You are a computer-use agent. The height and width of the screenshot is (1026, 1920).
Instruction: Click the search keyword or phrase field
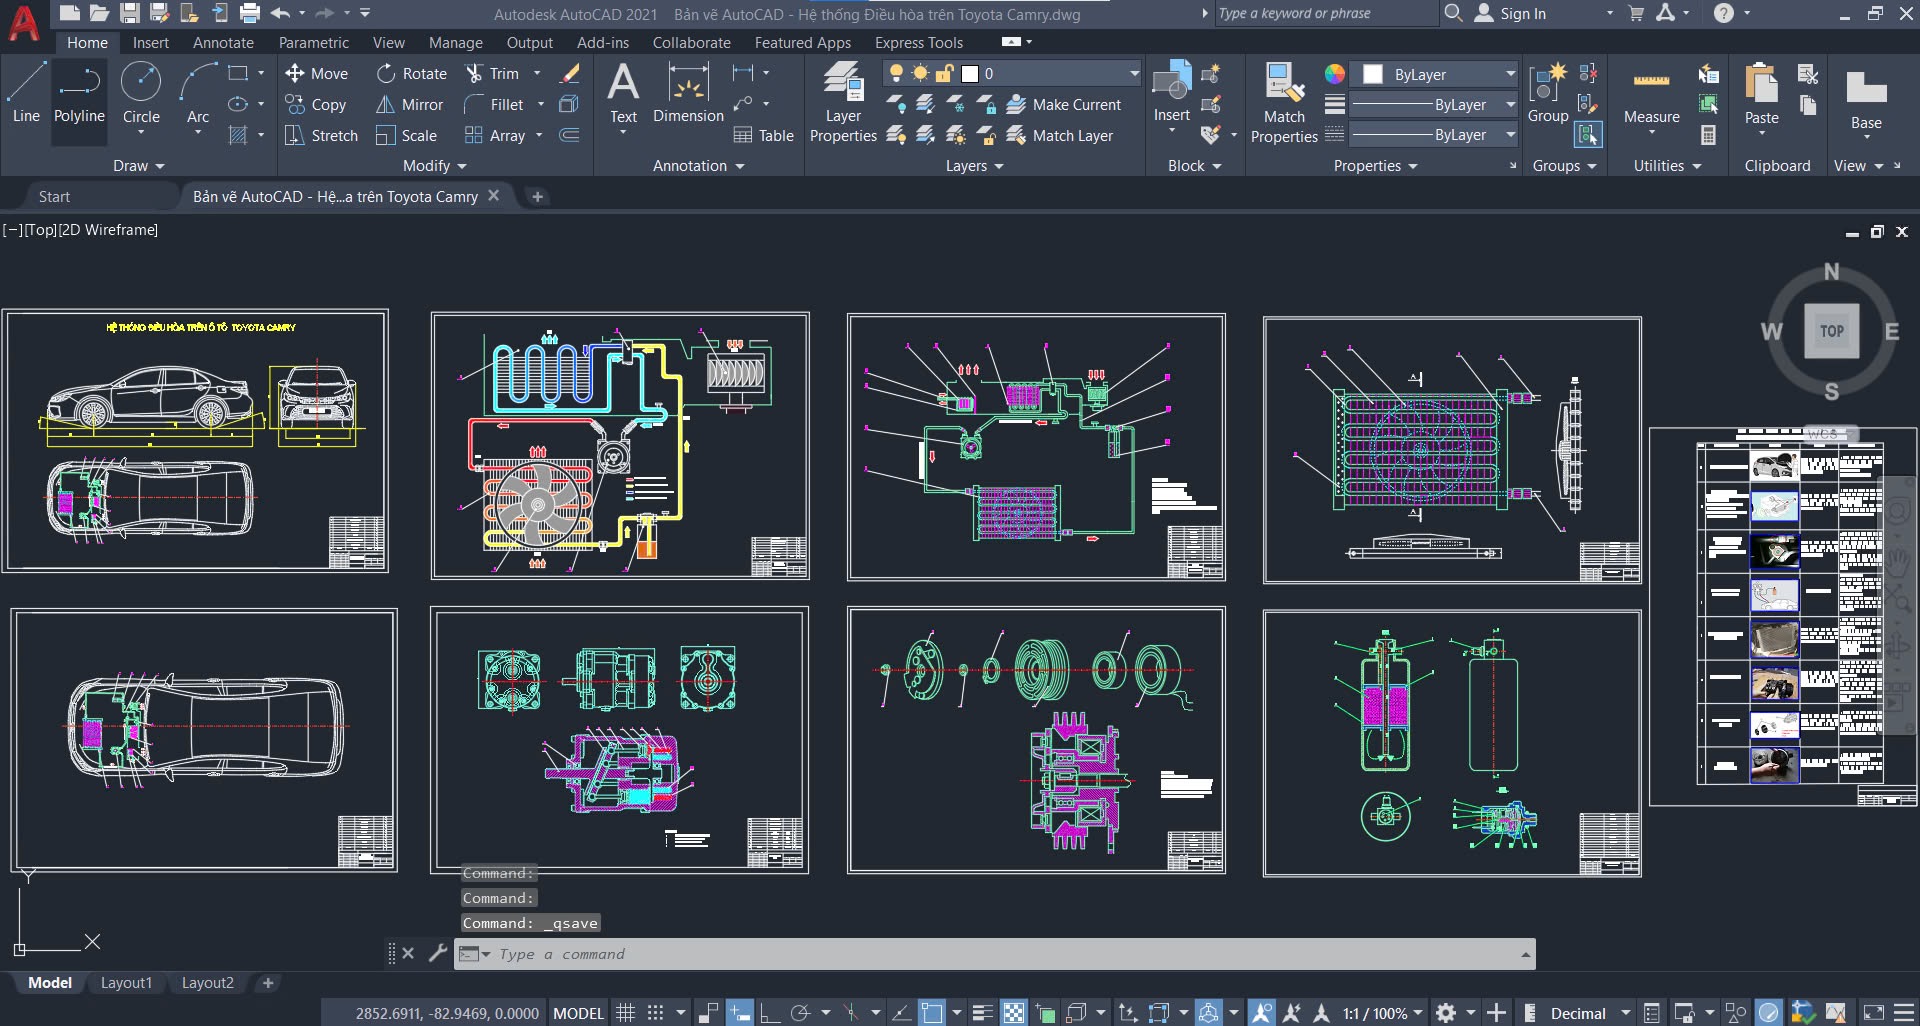1325,13
